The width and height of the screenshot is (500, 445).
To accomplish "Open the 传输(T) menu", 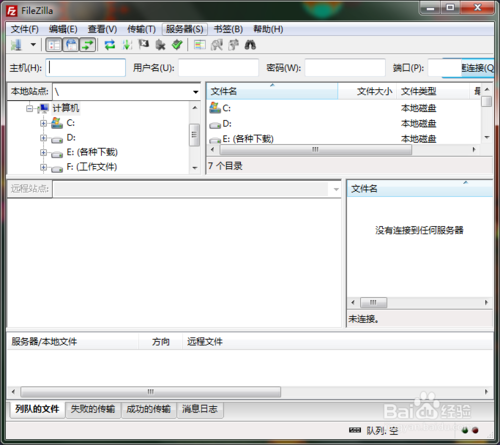I will [x=141, y=29].
